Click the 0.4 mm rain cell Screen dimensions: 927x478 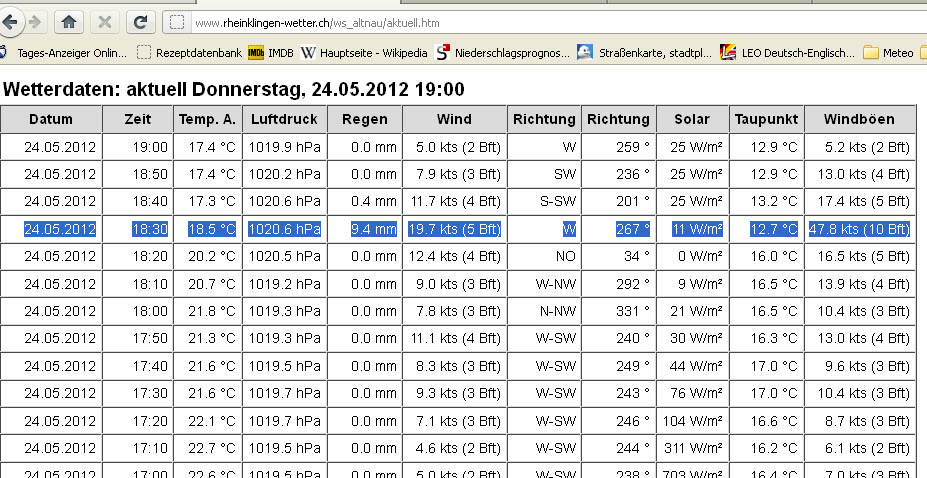(365, 201)
